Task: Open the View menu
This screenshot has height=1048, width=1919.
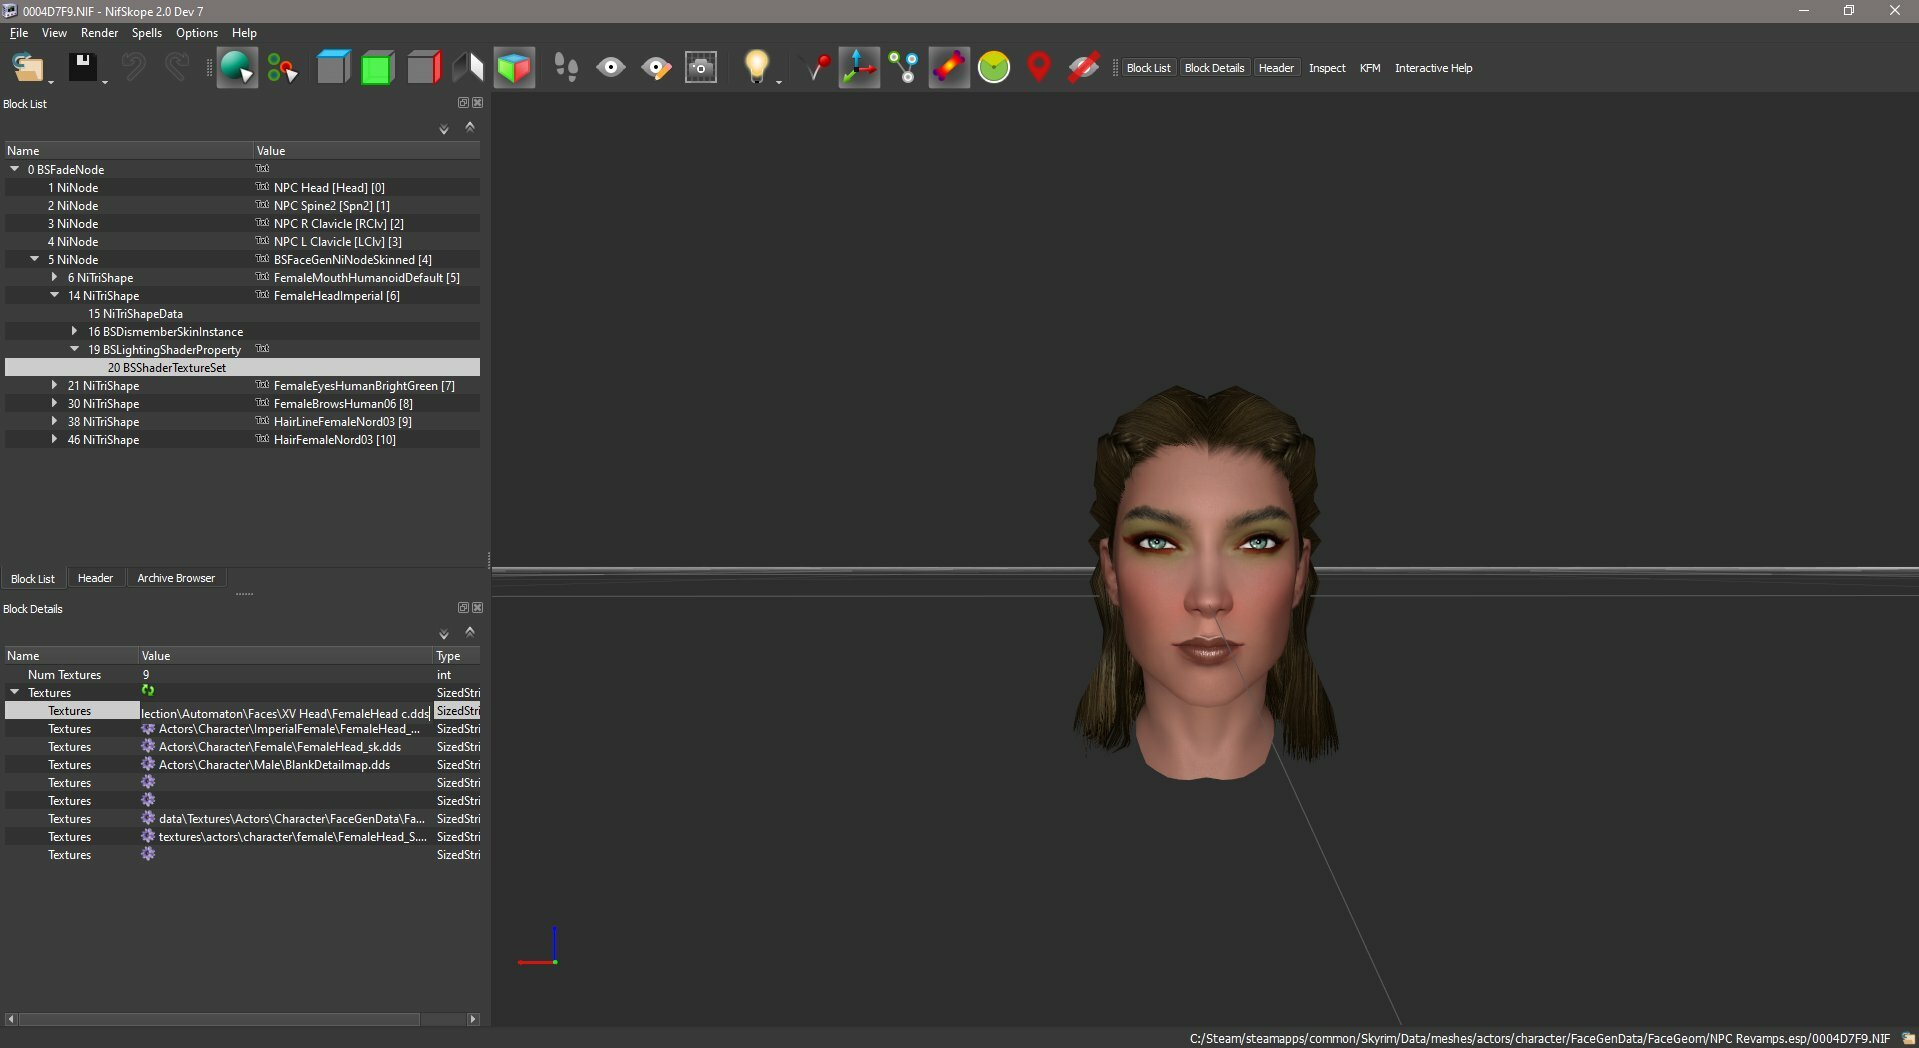Action: coord(54,33)
